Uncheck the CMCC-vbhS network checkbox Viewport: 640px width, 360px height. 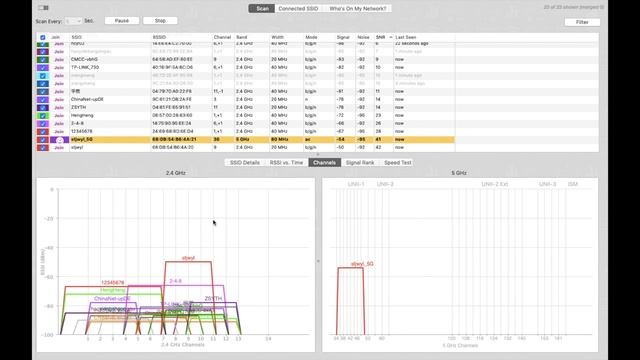[43, 60]
